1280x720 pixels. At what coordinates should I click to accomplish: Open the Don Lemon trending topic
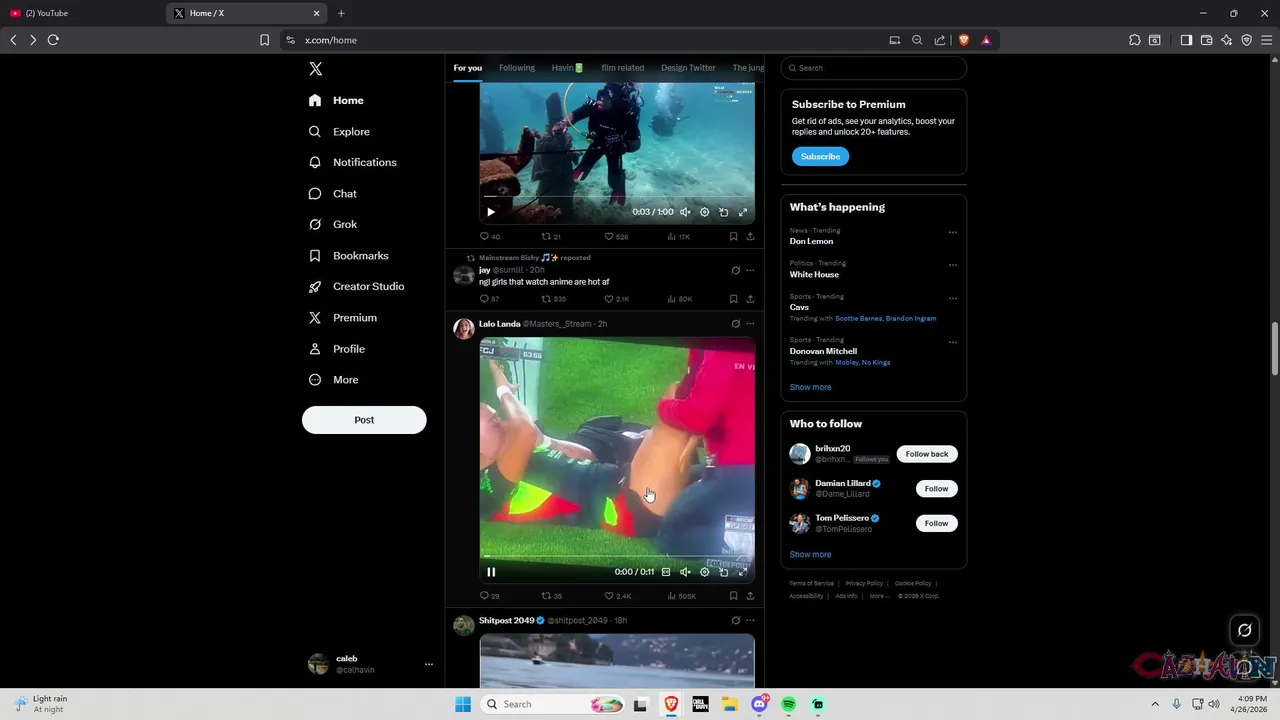(x=811, y=241)
